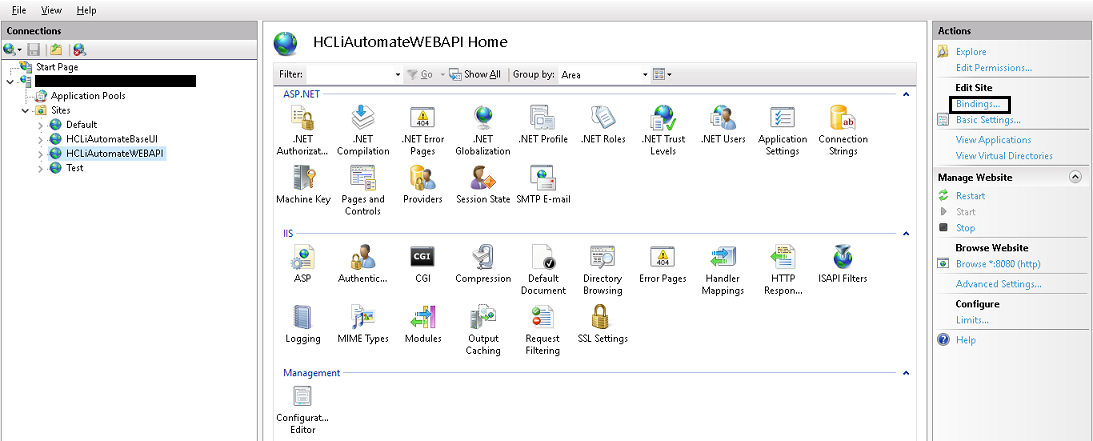
Task: Collapse the Management group section
Action: click(906, 373)
